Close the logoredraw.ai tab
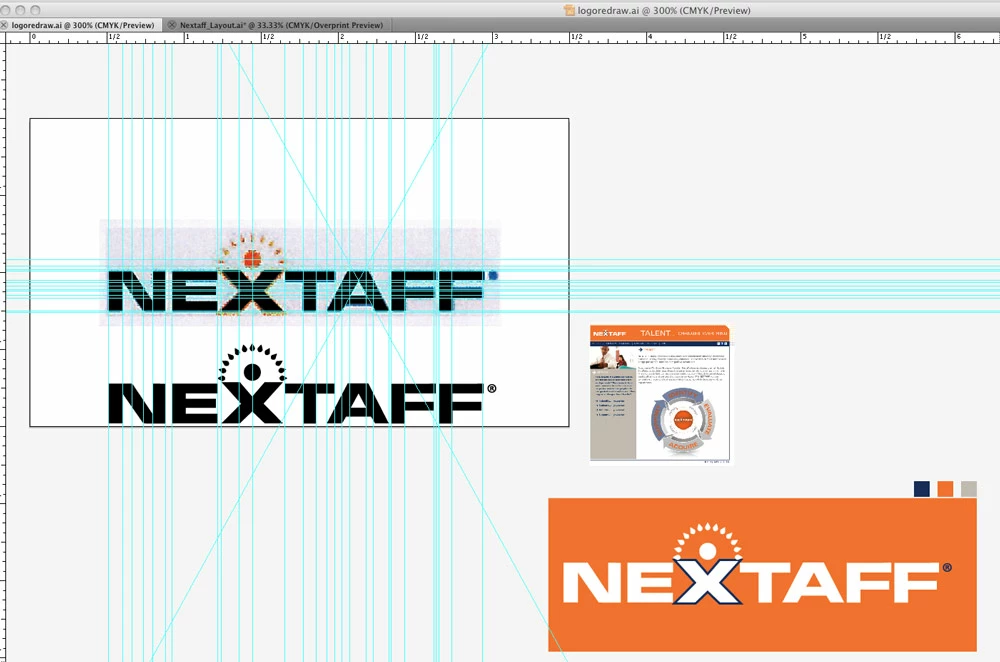The width and height of the screenshot is (1000, 662). [x=4, y=26]
